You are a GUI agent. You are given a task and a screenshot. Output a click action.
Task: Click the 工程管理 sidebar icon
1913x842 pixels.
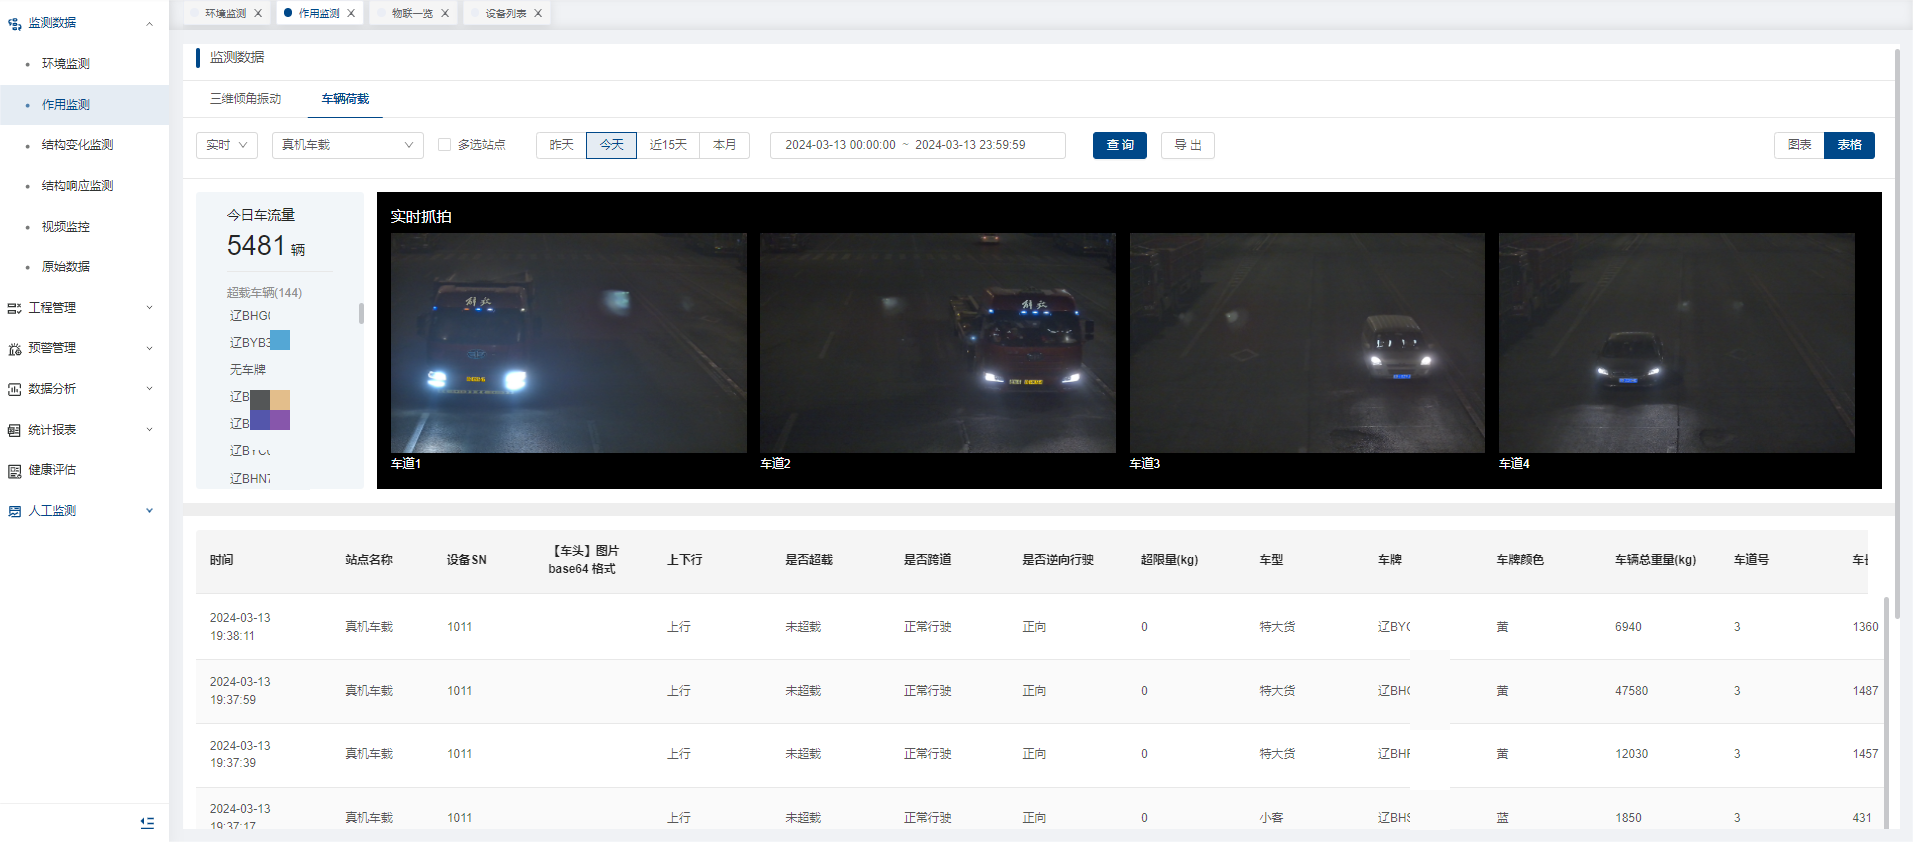pyautogui.click(x=14, y=308)
